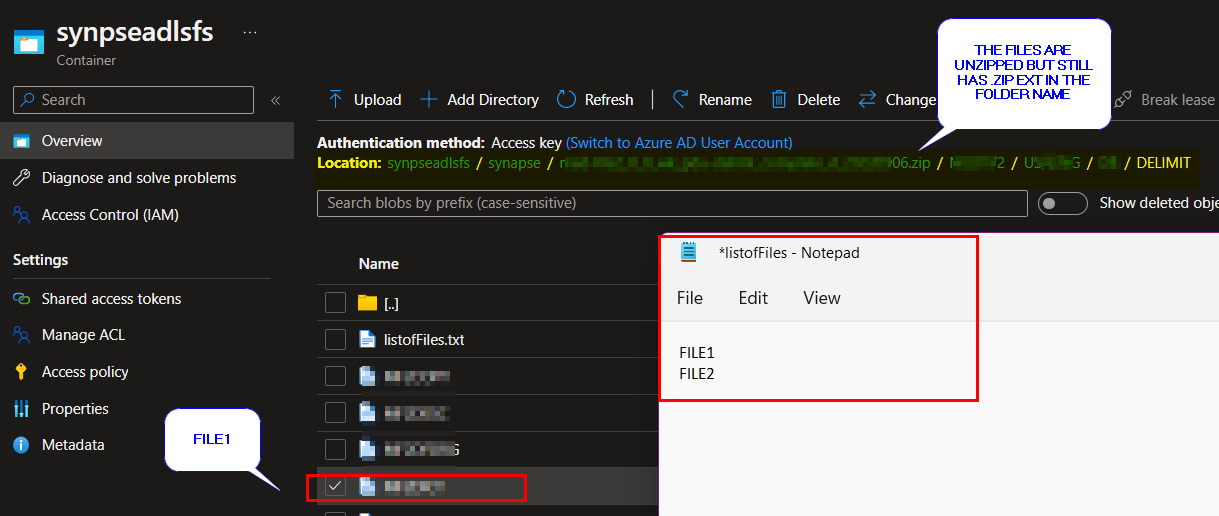
Task: Open the View menu in Notepad
Action: tap(822, 298)
